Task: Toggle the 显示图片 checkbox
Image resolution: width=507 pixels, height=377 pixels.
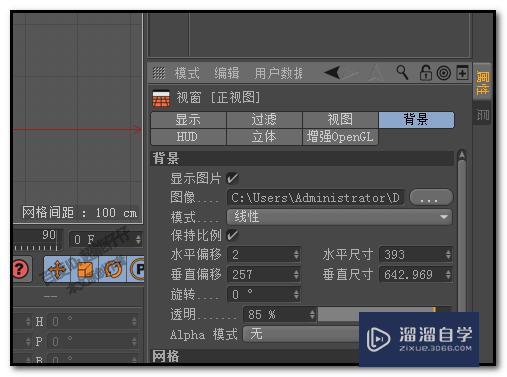Action: click(232, 178)
